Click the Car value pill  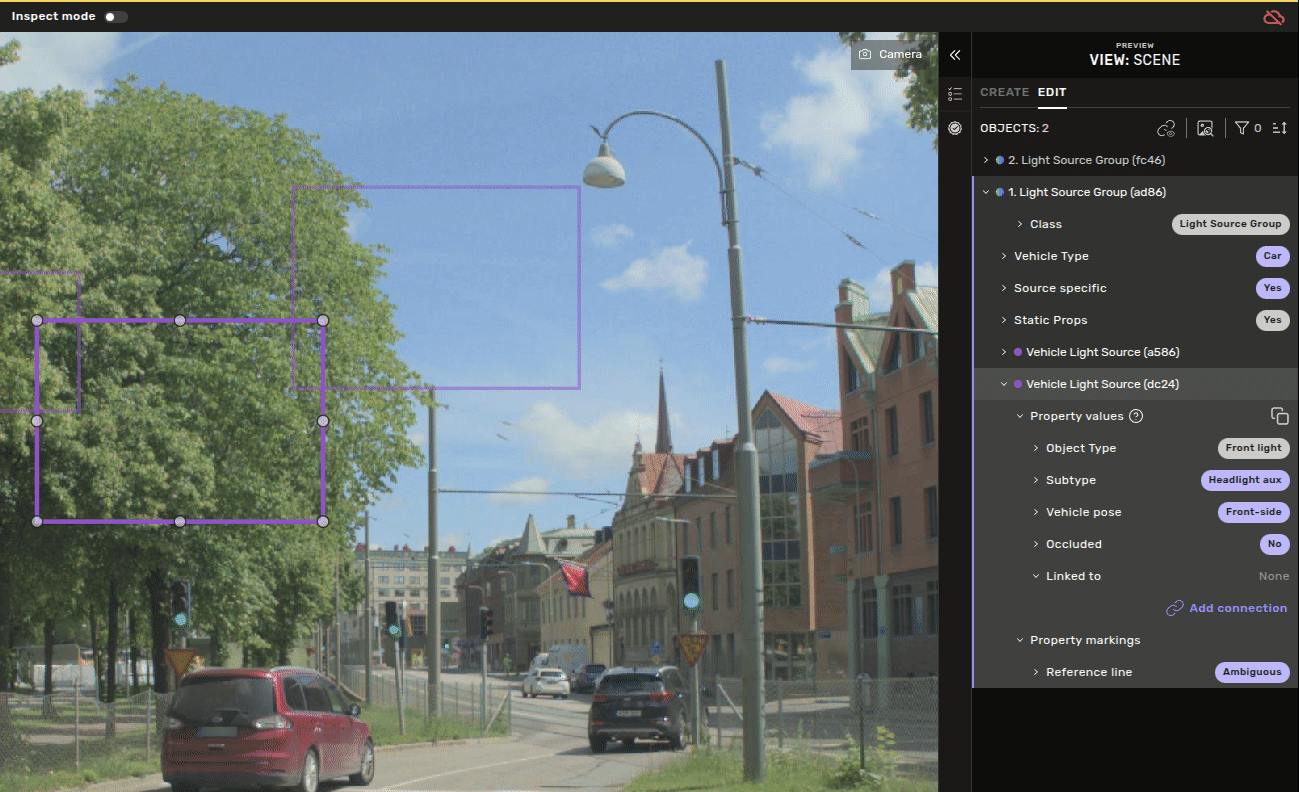tap(1272, 256)
